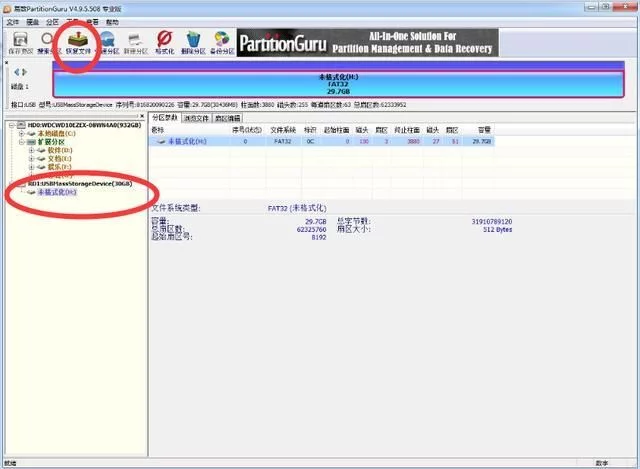Click the Save Changes (保存更改) toolbar icon

pos(21,43)
